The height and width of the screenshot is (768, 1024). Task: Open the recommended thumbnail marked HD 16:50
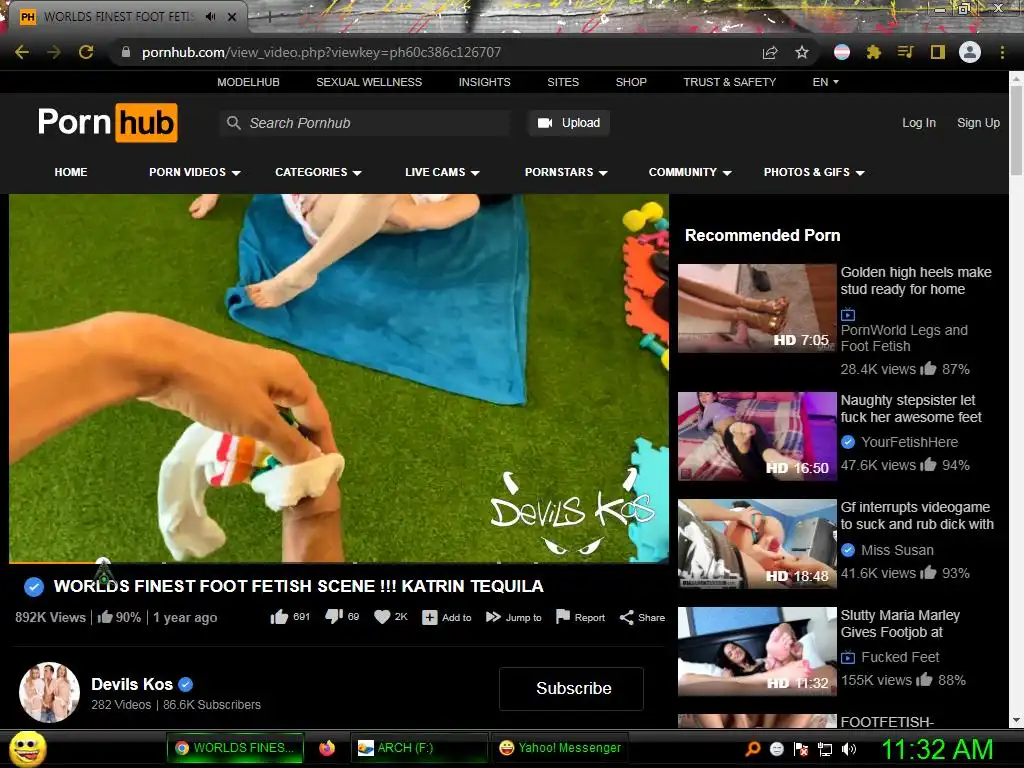pos(757,436)
